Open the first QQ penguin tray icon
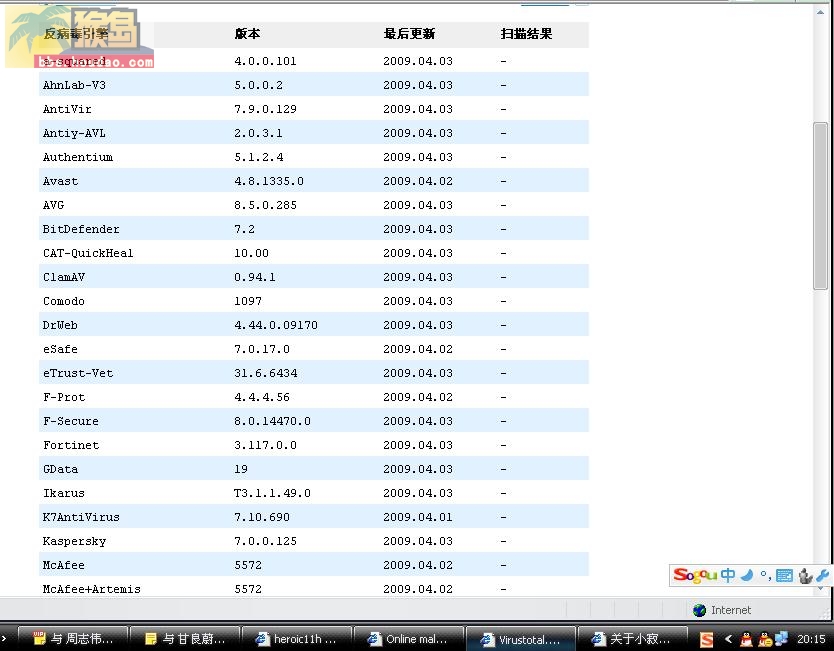 747,639
